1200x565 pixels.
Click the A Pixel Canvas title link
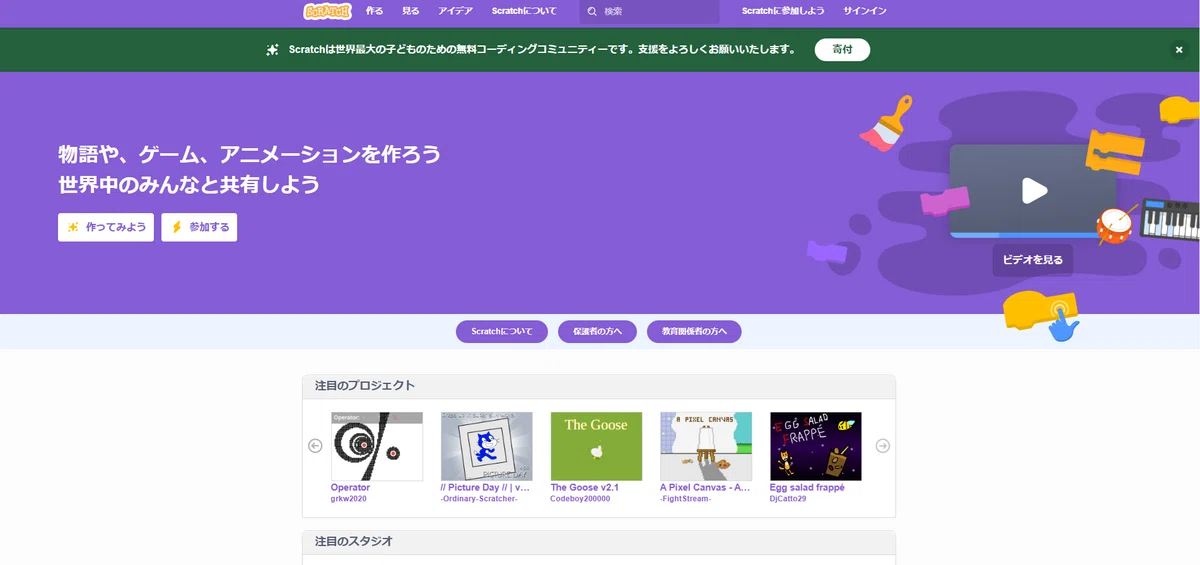click(x=705, y=488)
